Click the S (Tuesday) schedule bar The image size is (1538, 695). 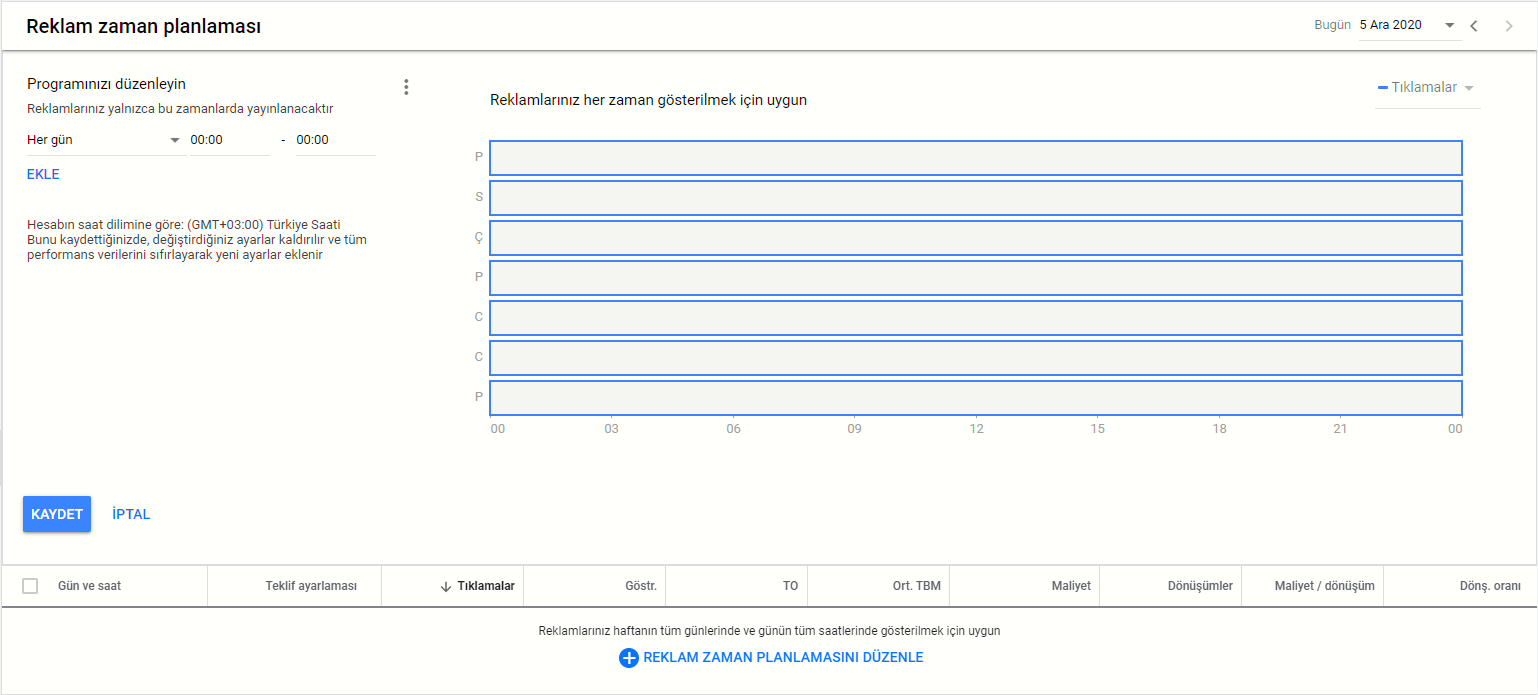[x=975, y=198]
